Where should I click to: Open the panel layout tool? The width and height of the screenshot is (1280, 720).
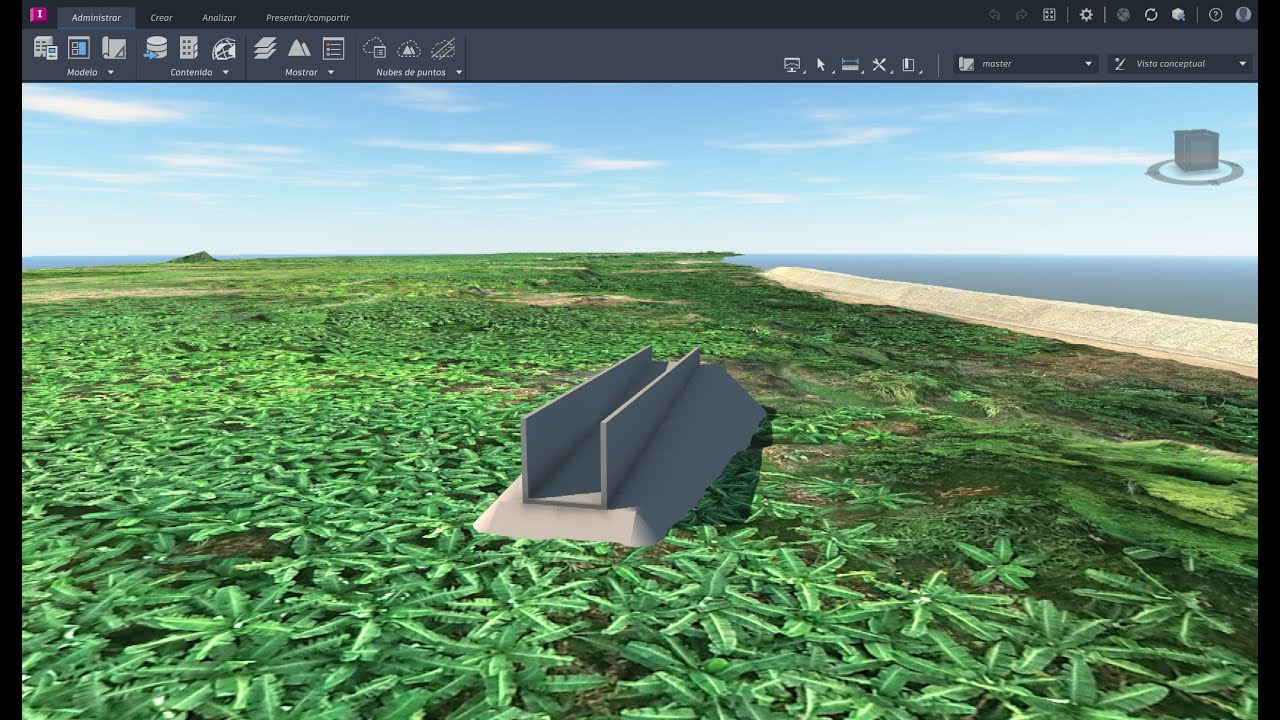908,65
